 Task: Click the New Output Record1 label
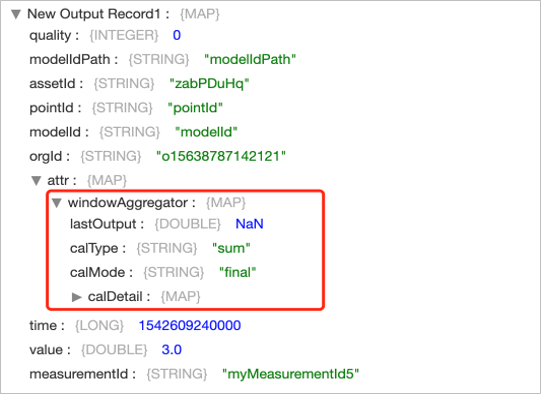(x=94, y=14)
